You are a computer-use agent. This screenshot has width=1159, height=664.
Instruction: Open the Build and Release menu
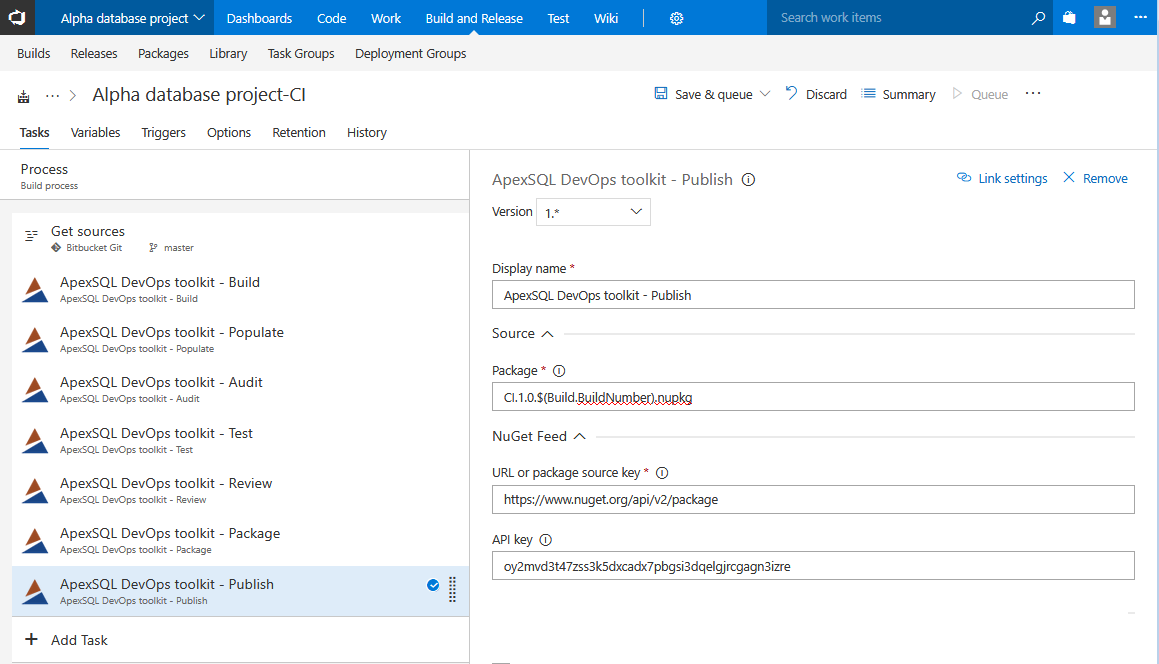(x=474, y=18)
